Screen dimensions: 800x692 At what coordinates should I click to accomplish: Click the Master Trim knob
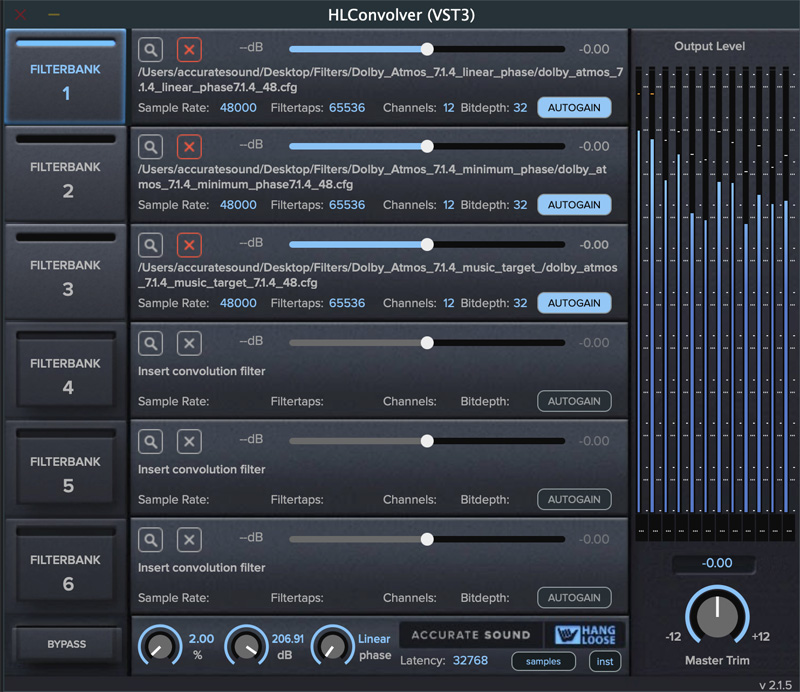coord(716,617)
